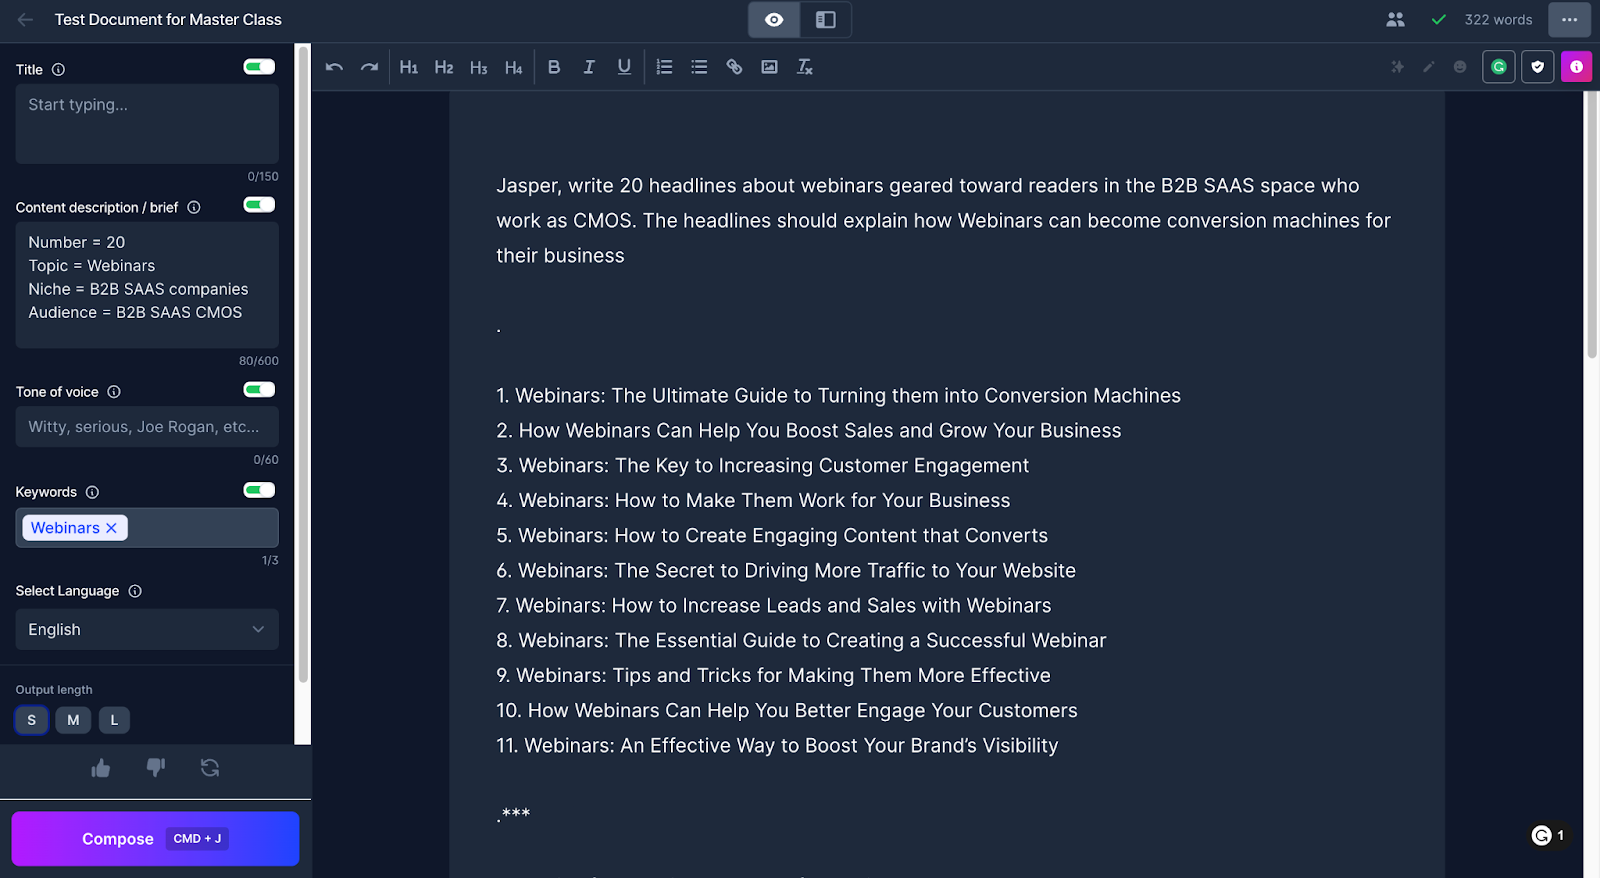Click headline 6 about Driving More Traffic
This screenshot has width=1600, height=878.
point(786,571)
